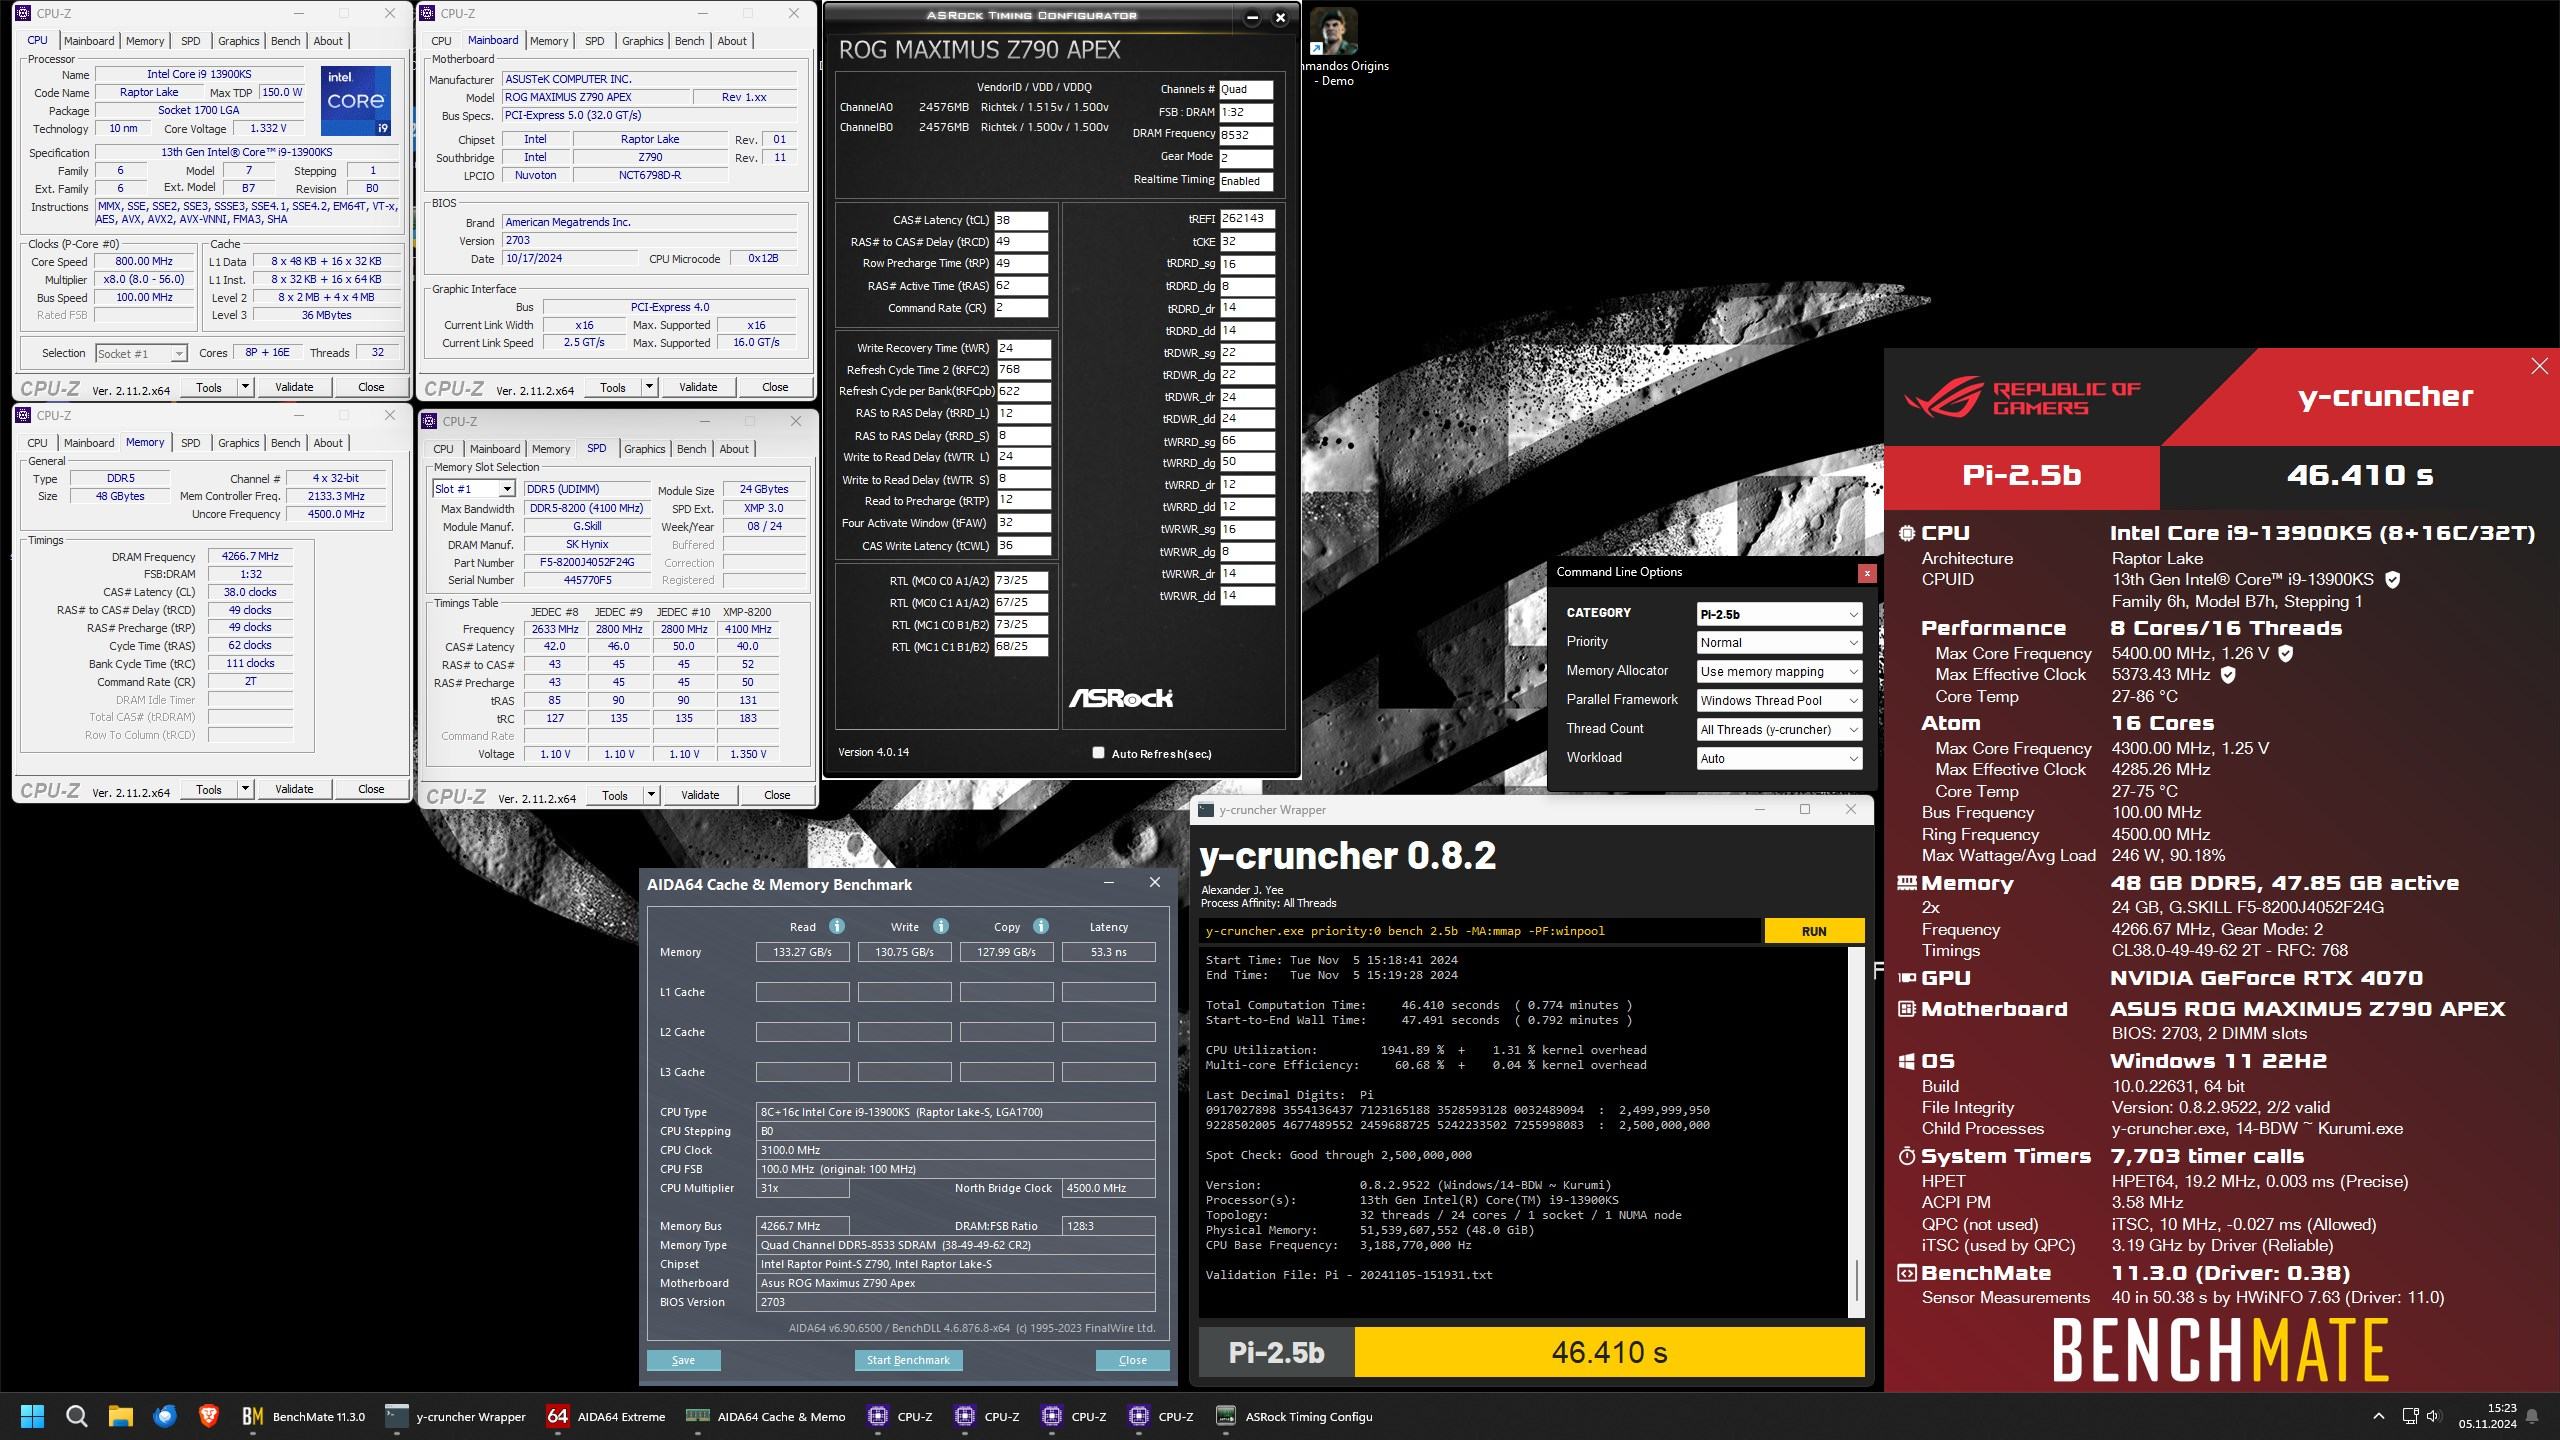Open Socket #1 selection dropdown in CPU-Z
The height and width of the screenshot is (1440, 2560).
point(141,353)
